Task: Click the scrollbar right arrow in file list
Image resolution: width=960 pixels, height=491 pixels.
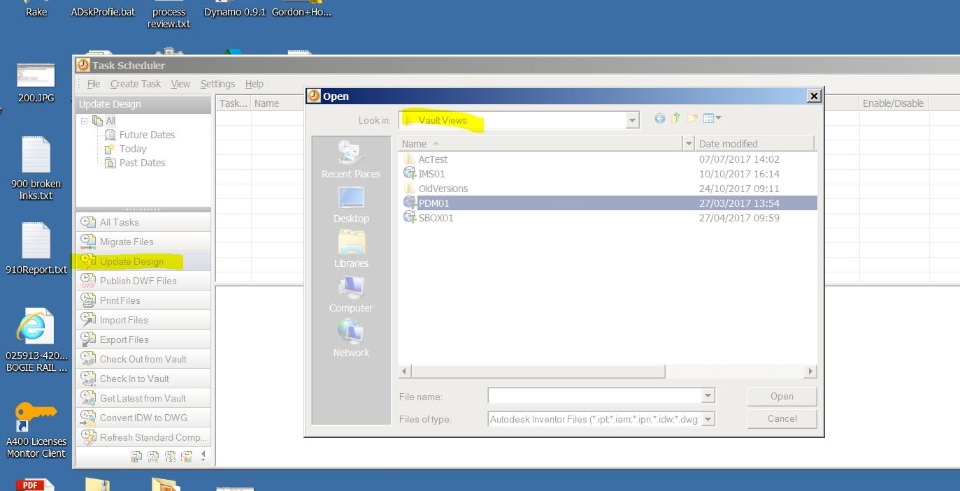Action: (x=811, y=372)
